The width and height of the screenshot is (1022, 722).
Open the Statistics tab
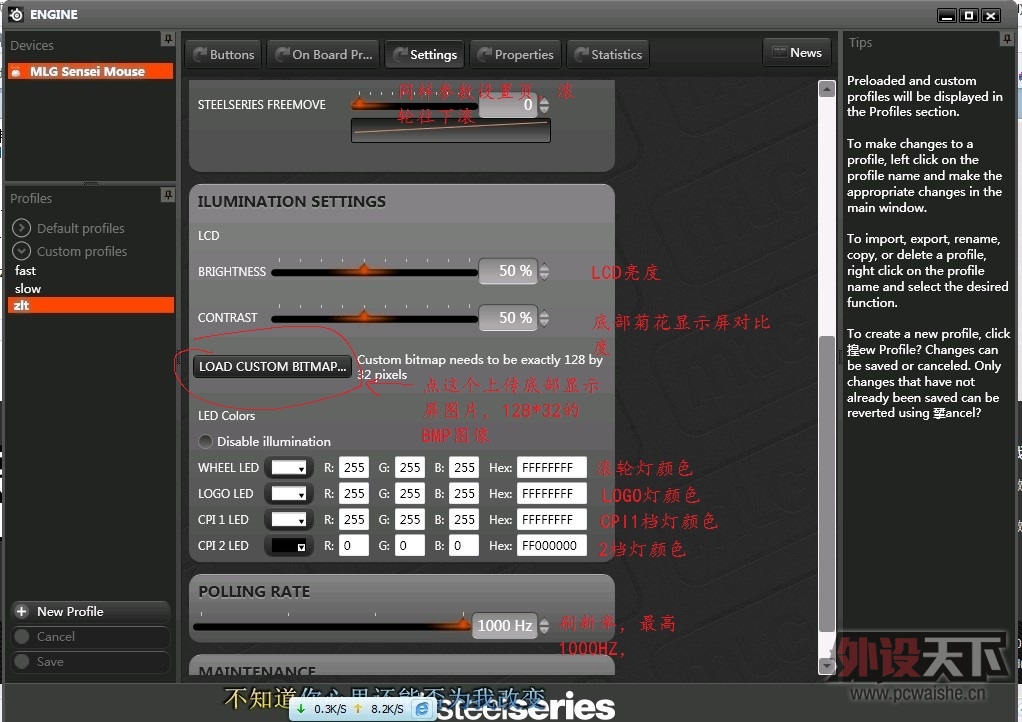[608, 55]
